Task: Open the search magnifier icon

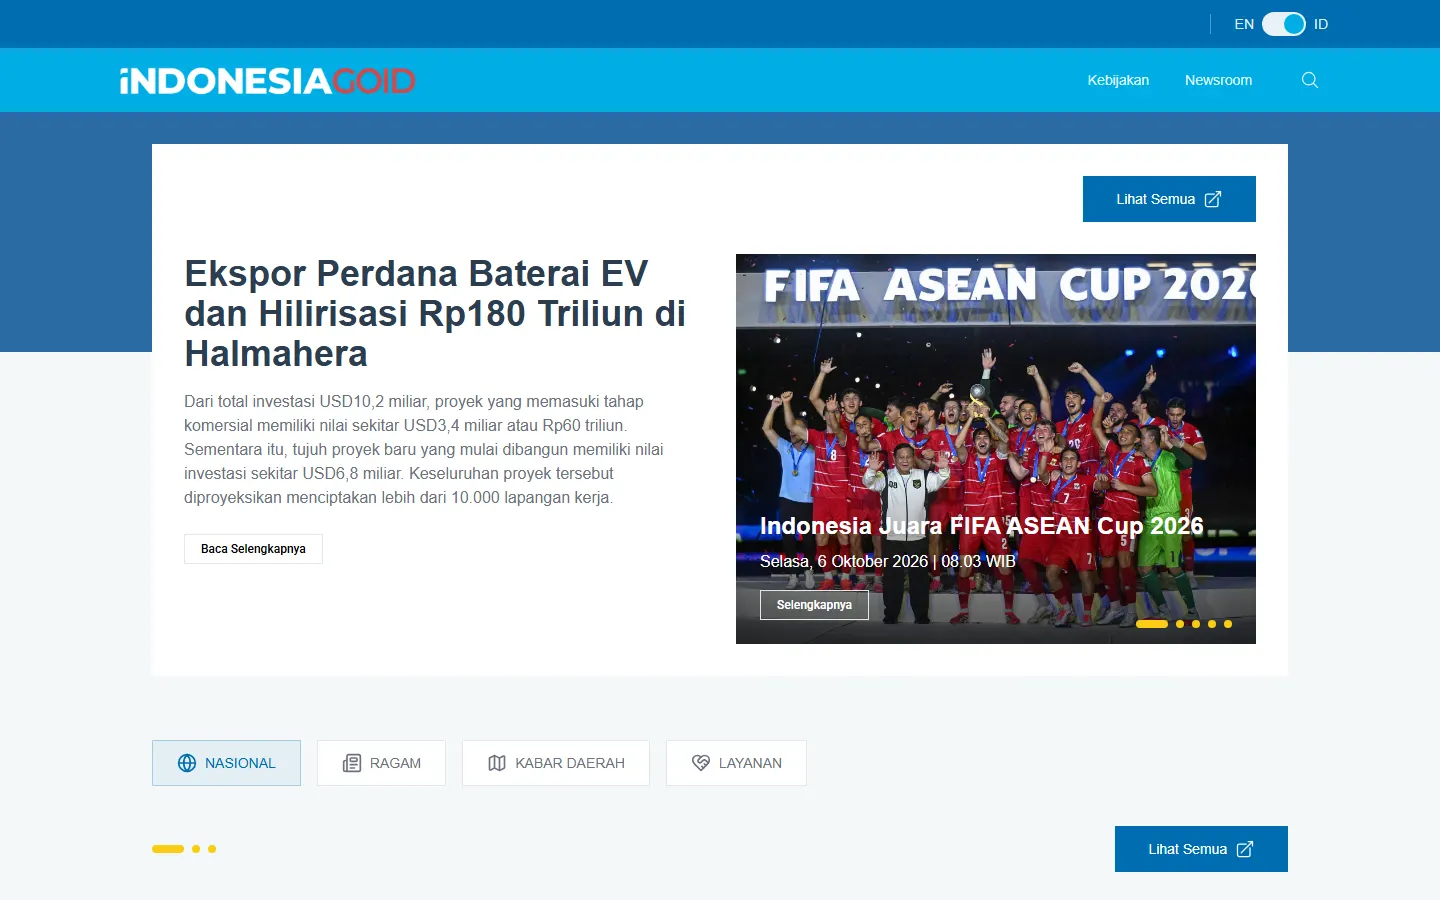Action: 1310,80
